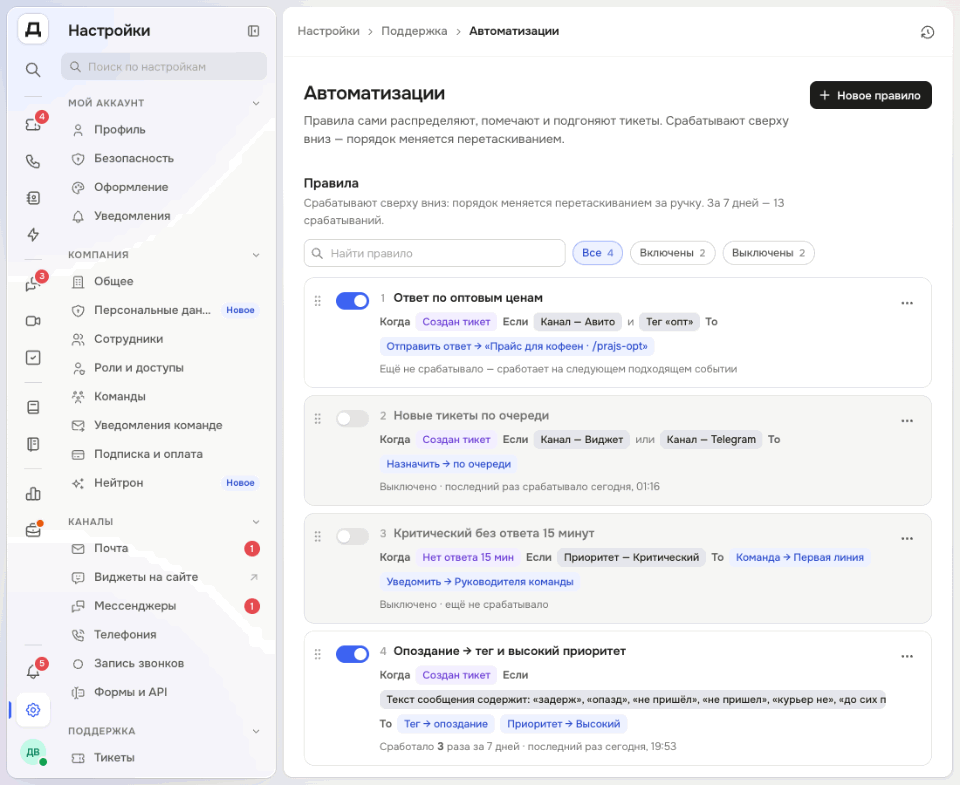960x785 pixels.
Task: Click the Новое правило button
Action: [x=871, y=95]
